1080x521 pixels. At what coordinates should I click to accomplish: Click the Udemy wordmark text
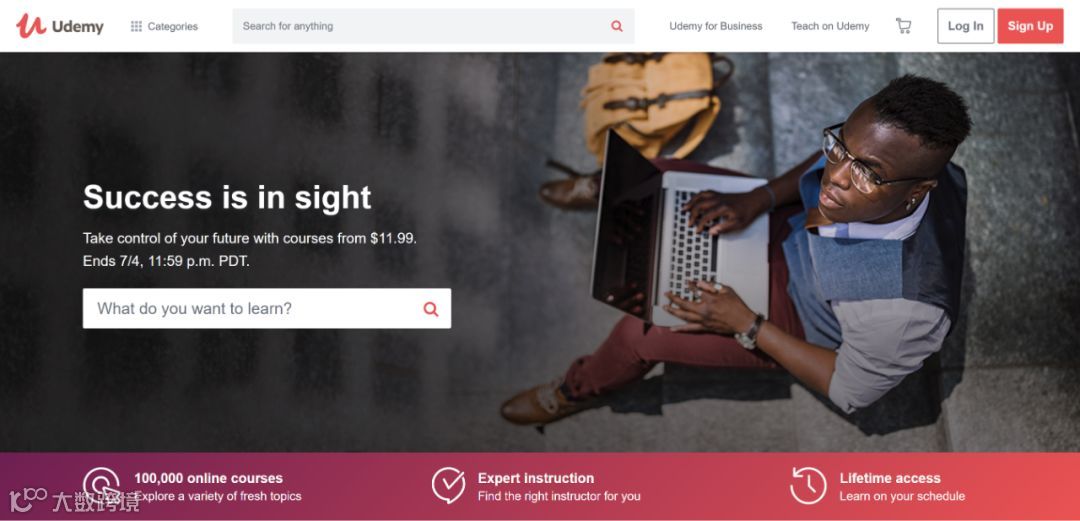point(78,27)
